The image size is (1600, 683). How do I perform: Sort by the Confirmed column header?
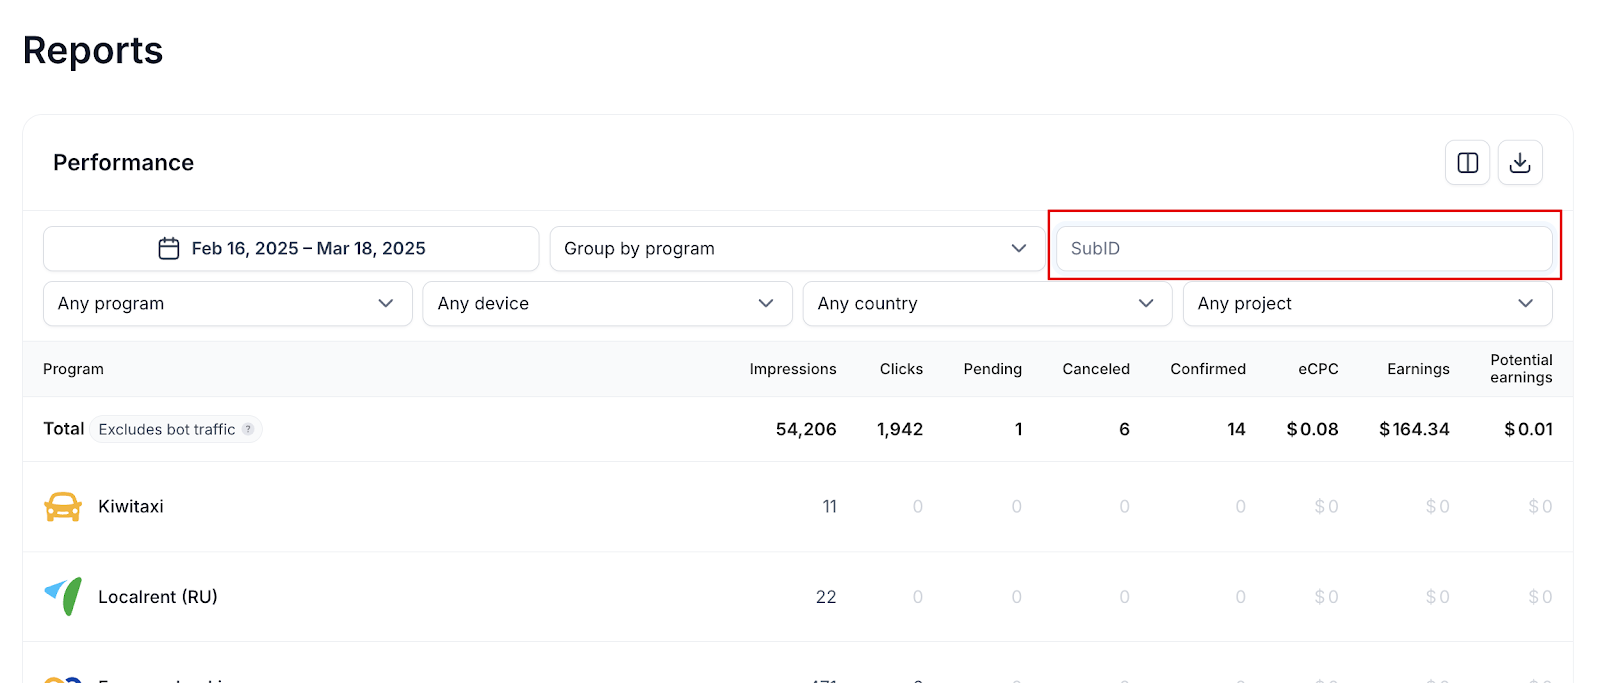1208,369
